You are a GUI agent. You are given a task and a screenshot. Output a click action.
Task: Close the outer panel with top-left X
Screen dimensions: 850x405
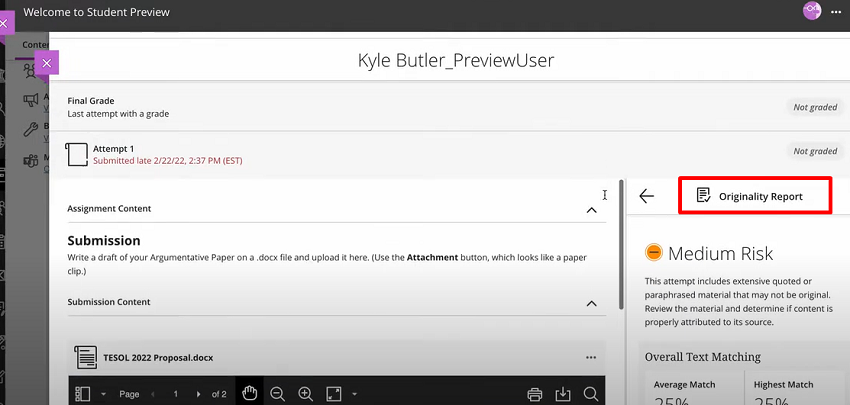tap(4, 24)
